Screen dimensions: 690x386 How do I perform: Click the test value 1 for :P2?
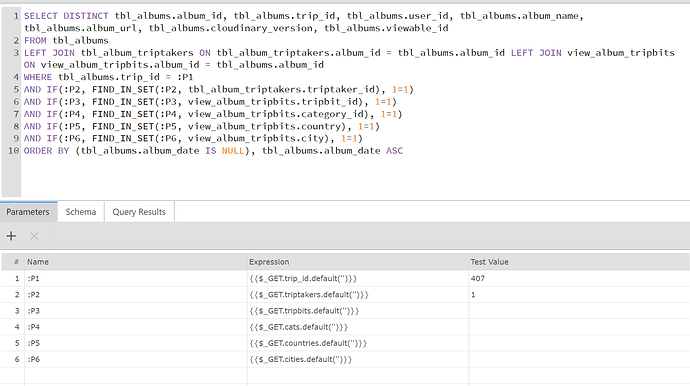coord(579,294)
